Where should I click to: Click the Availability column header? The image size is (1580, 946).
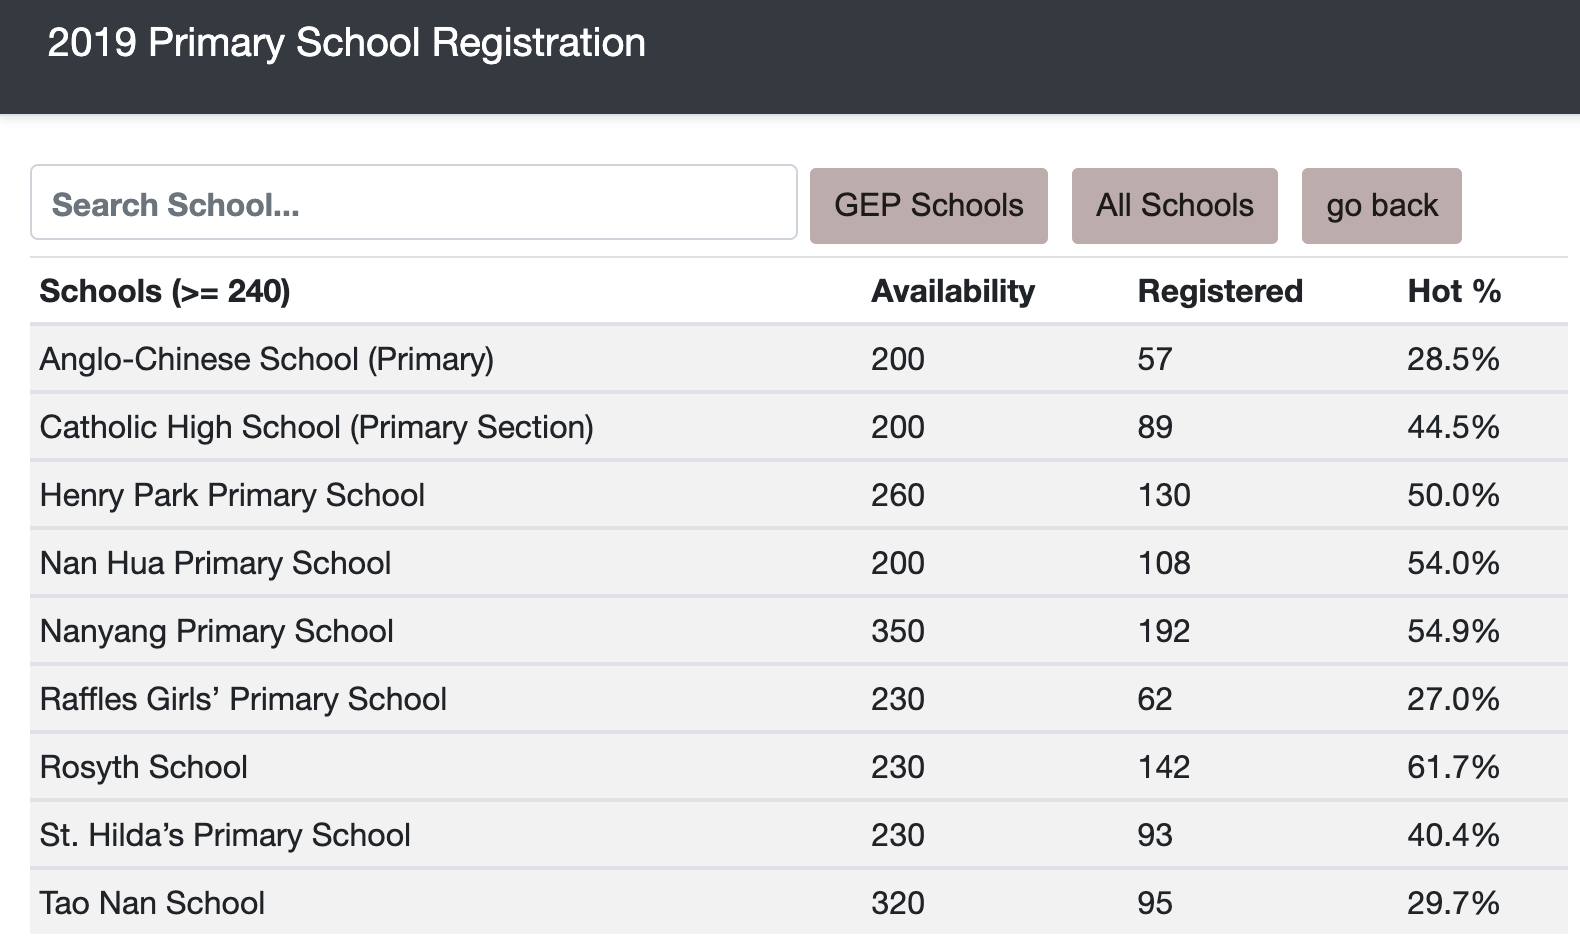[952, 292]
